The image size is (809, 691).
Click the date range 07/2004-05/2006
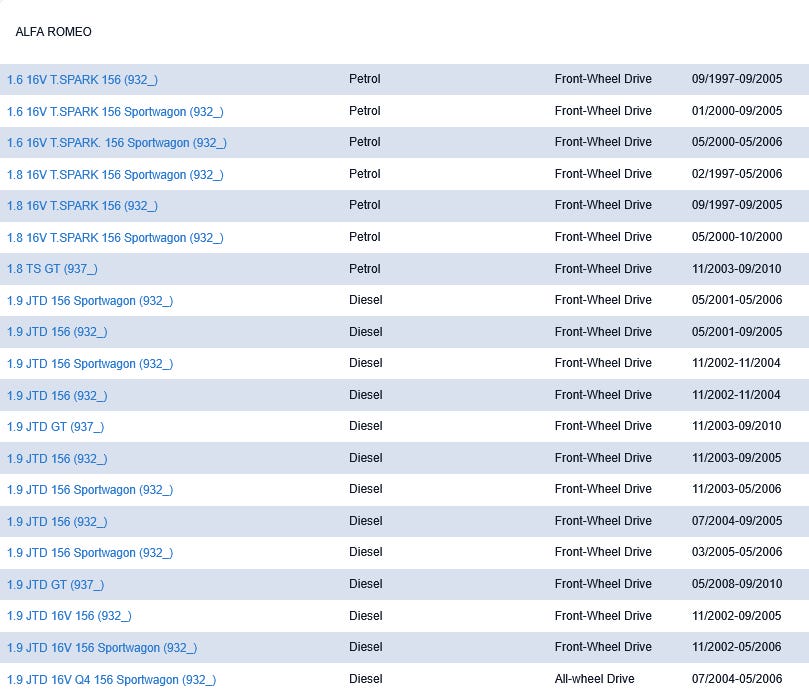pos(737,678)
